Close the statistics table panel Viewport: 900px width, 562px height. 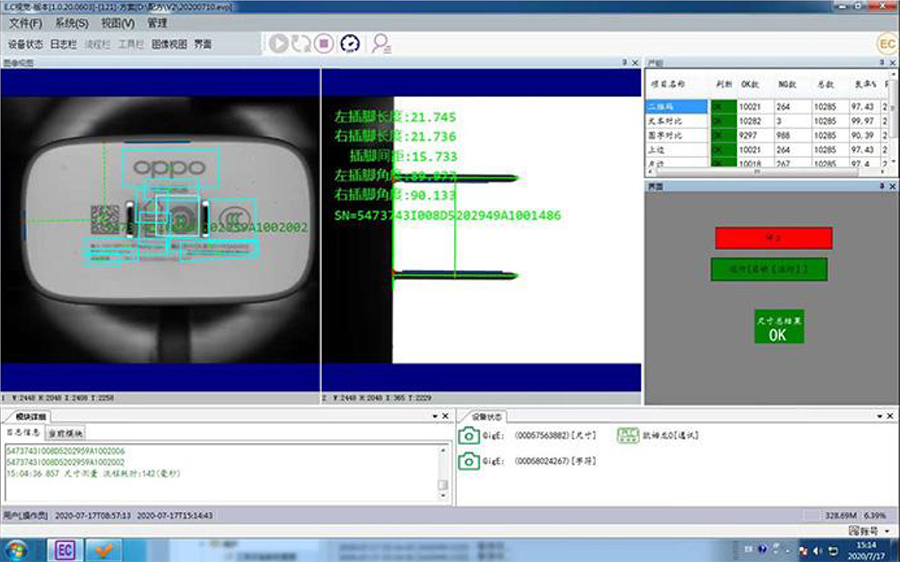click(x=893, y=63)
